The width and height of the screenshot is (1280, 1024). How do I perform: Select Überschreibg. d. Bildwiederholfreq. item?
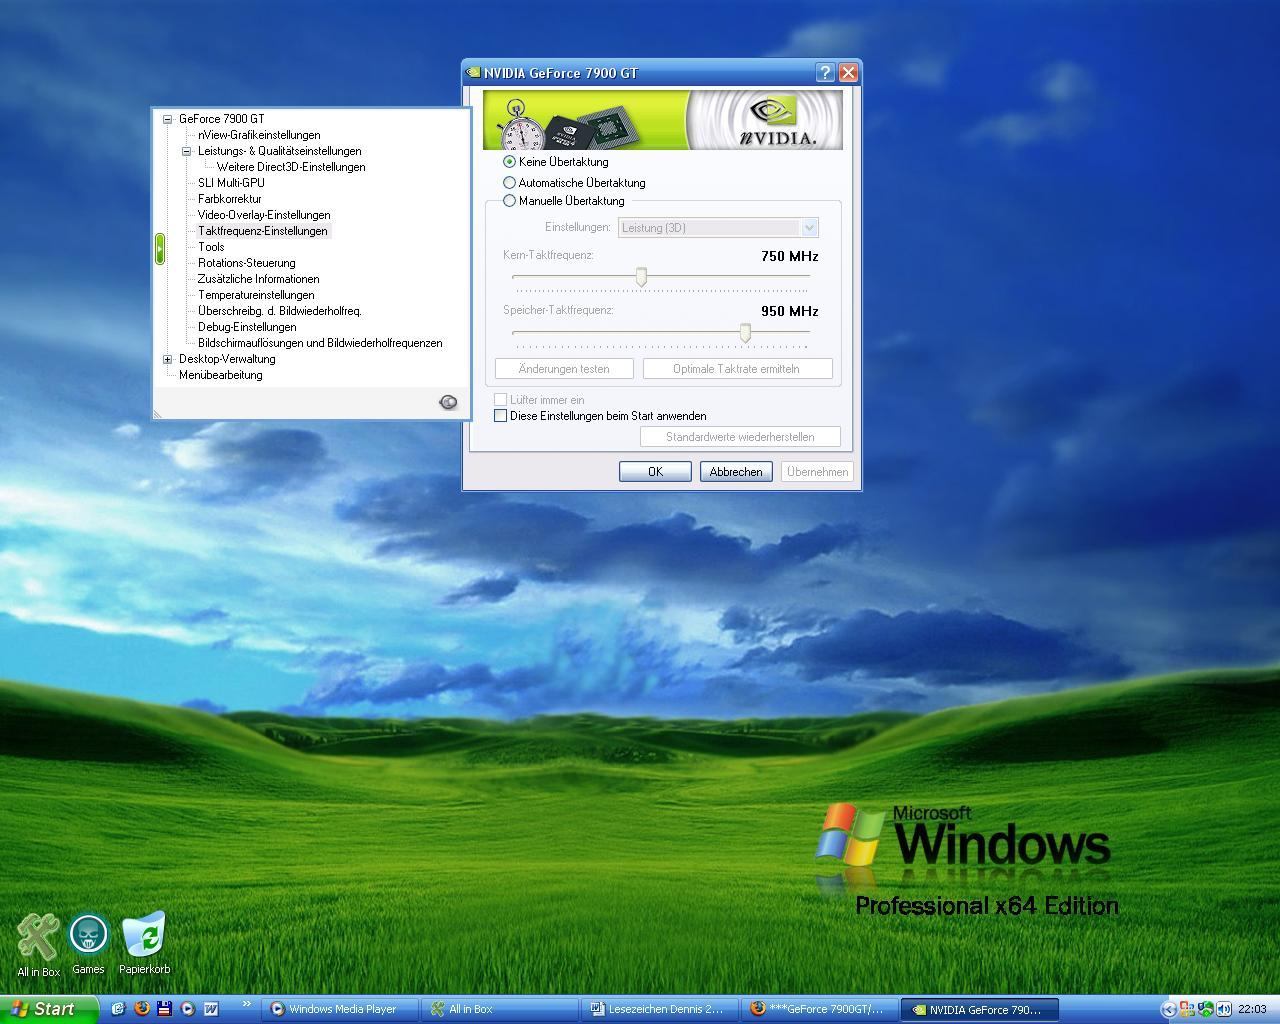pyautogui.click(x=279, y=311)
